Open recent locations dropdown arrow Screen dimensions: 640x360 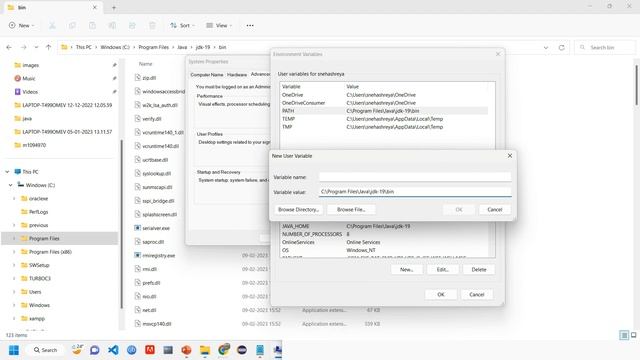click(x=36, y=47)
